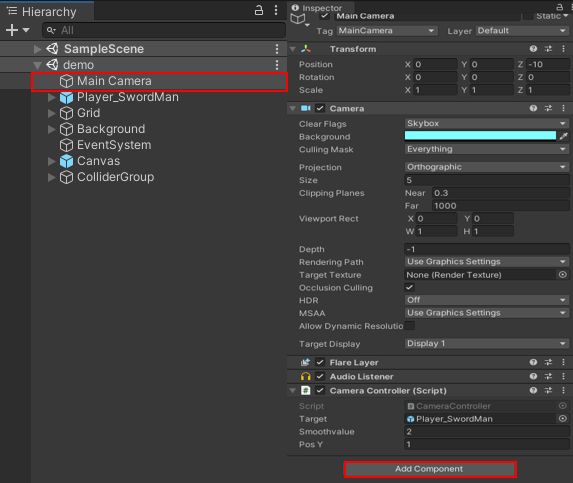Click the game object icon picker

click(x=300, y=20)
